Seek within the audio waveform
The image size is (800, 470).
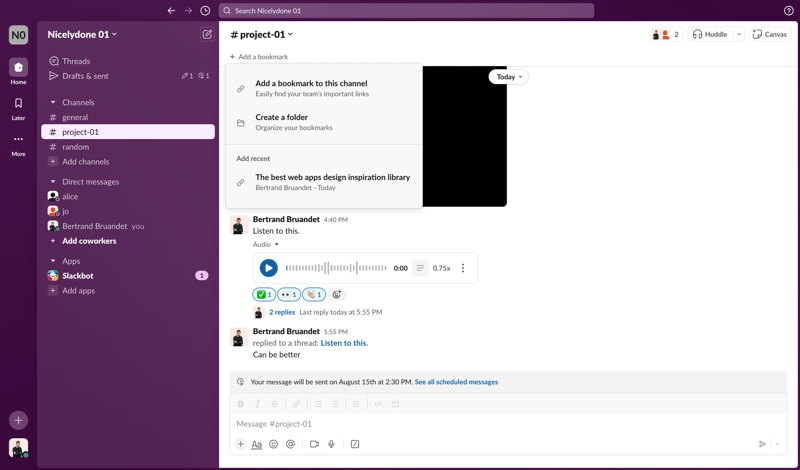point(336,268)
